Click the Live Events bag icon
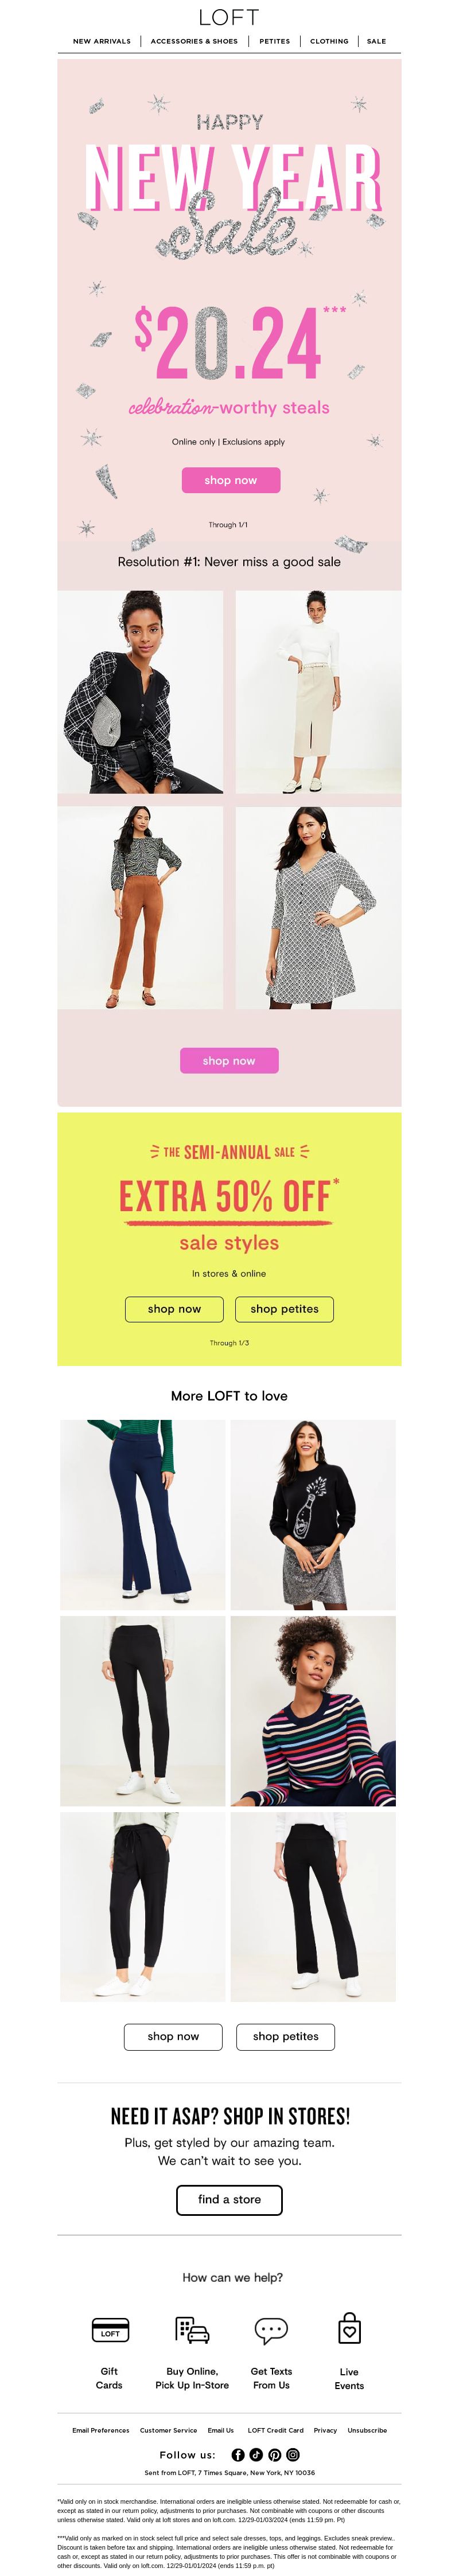Screen dimensions: 459x2576 pos(349,2329)
